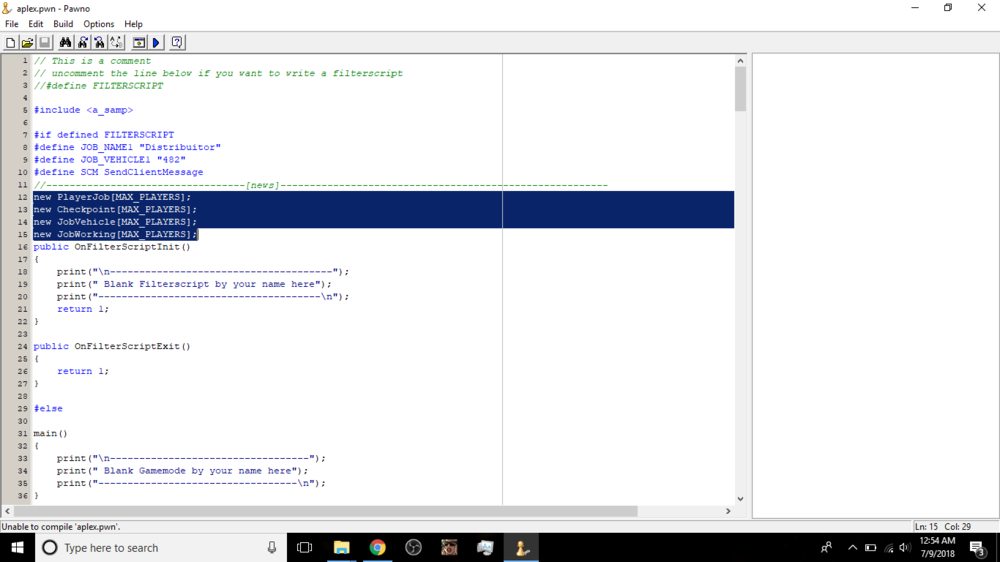Click the 'new JobWorking[MAX_PLAYERS];' line
Image resolution: width=1000 pixels, height=562 pixels.
point(115,234)
